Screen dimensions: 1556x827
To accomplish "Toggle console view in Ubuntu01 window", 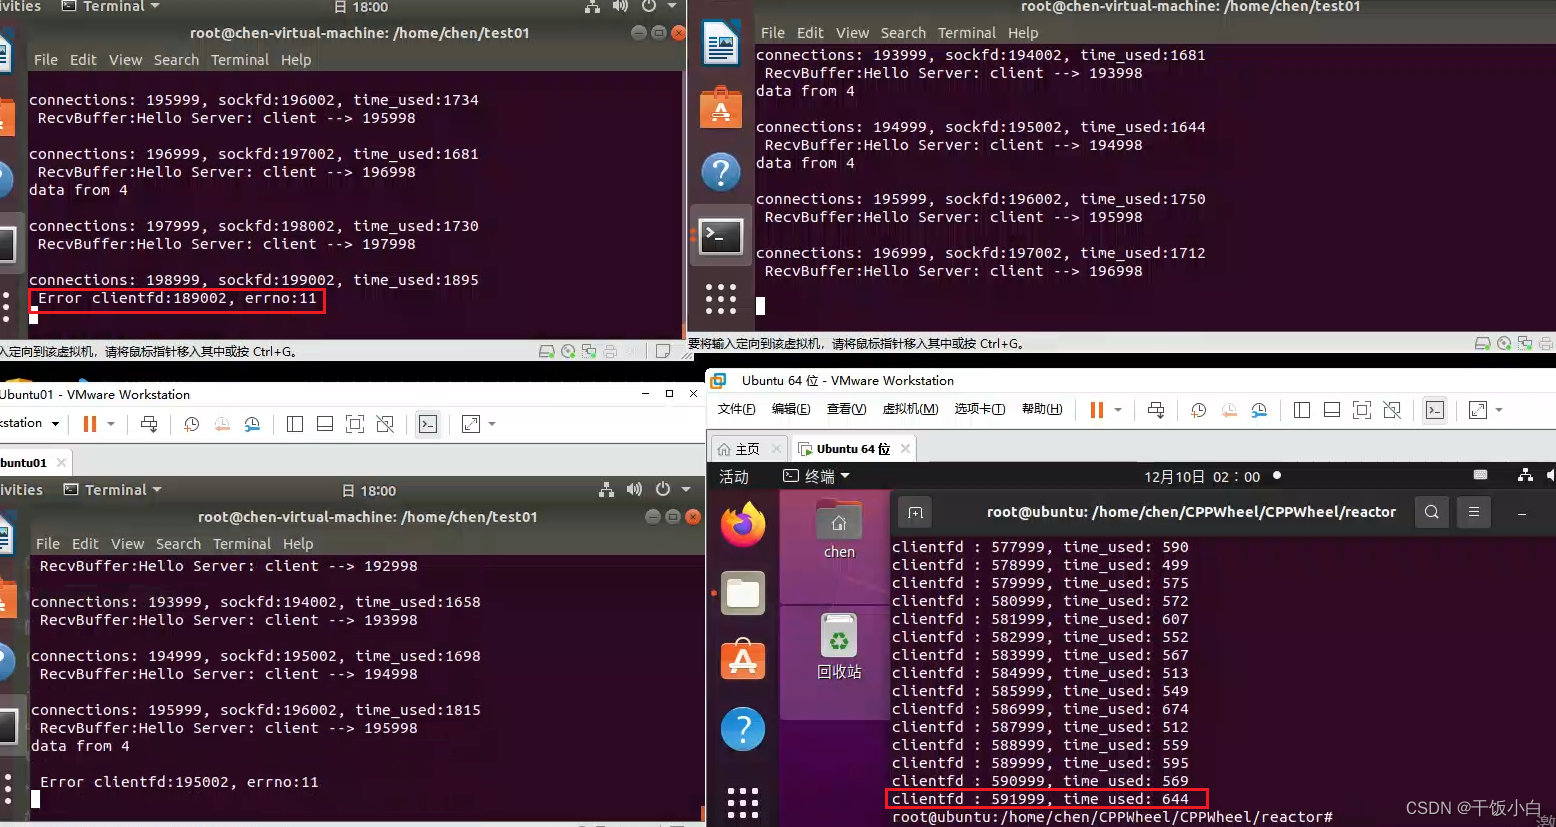I will (428, 424).
